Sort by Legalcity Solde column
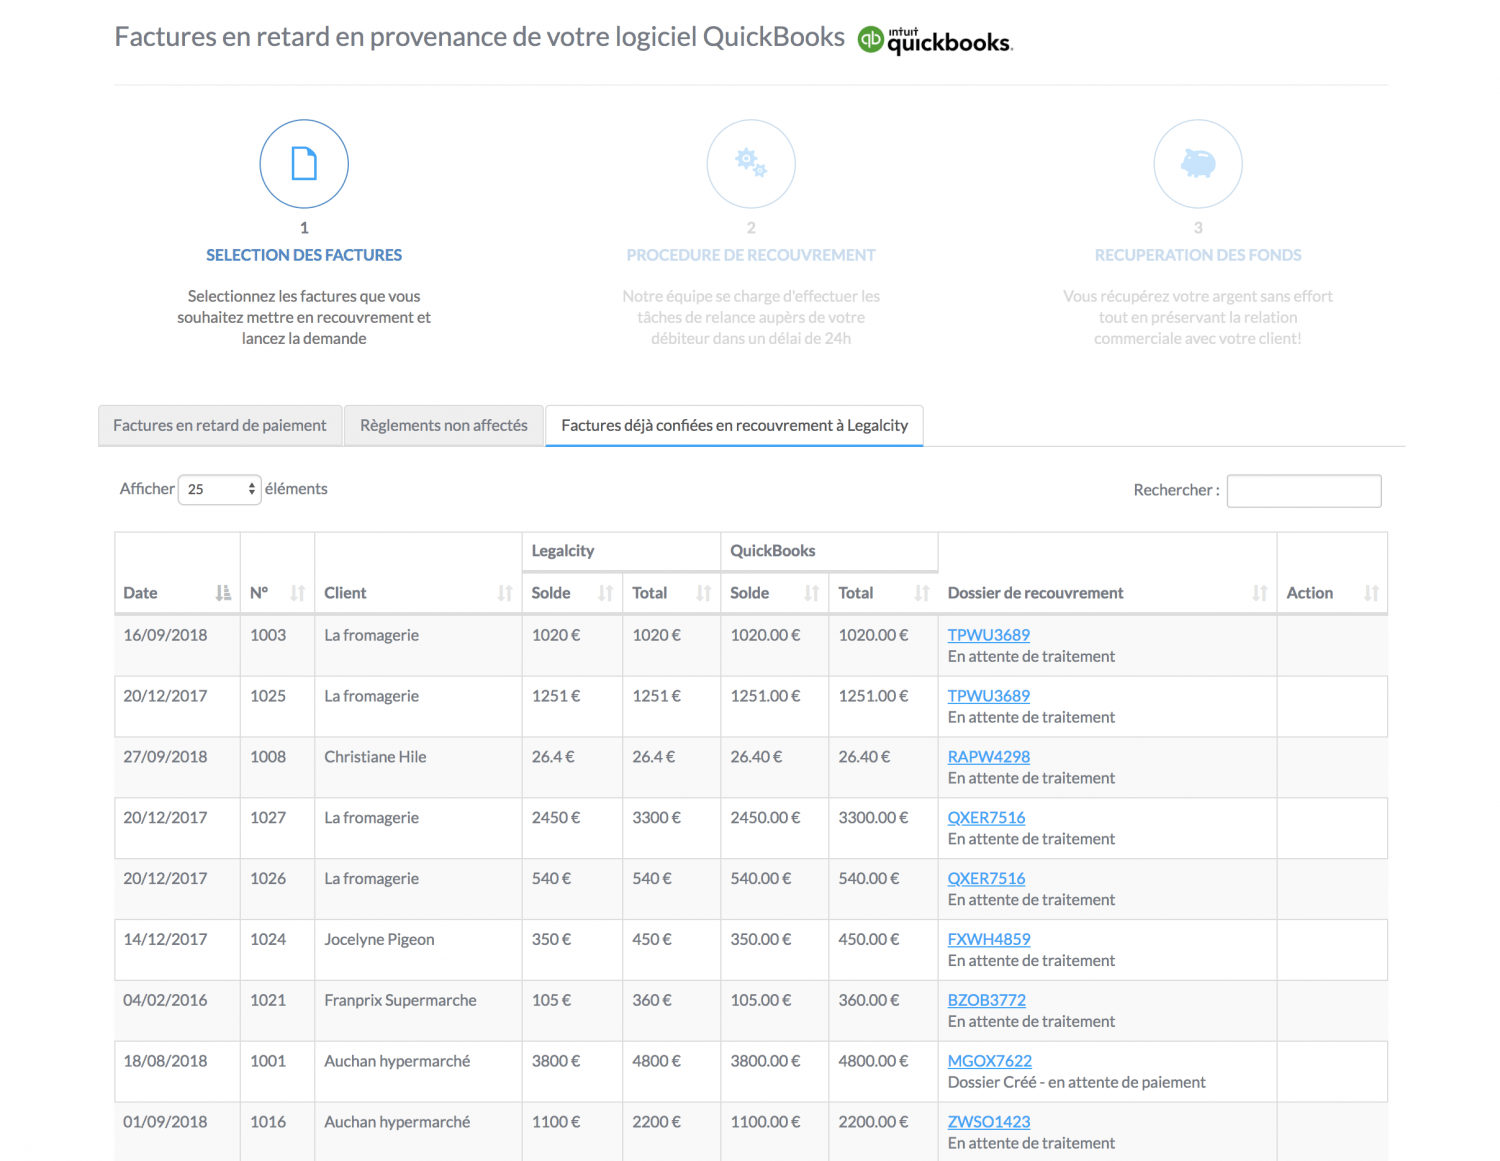The image size is (1500, 1161). [x=572, y=593]
